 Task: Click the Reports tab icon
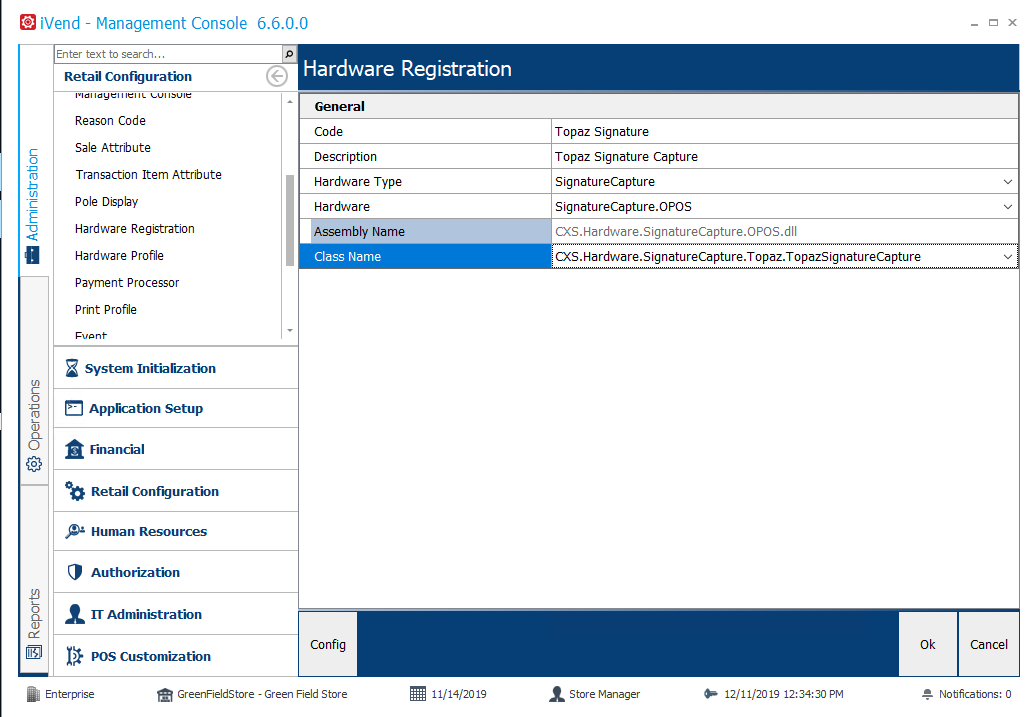pos(34,652)
